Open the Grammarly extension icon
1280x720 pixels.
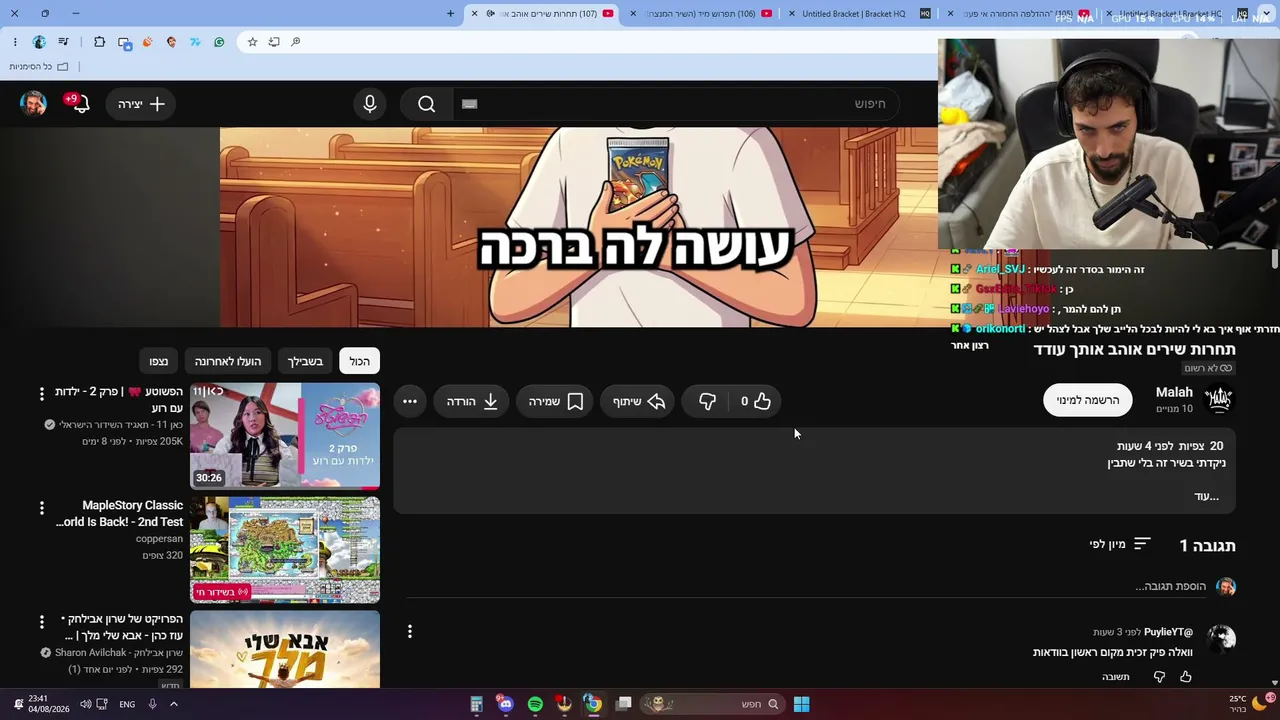pos(219,42)
